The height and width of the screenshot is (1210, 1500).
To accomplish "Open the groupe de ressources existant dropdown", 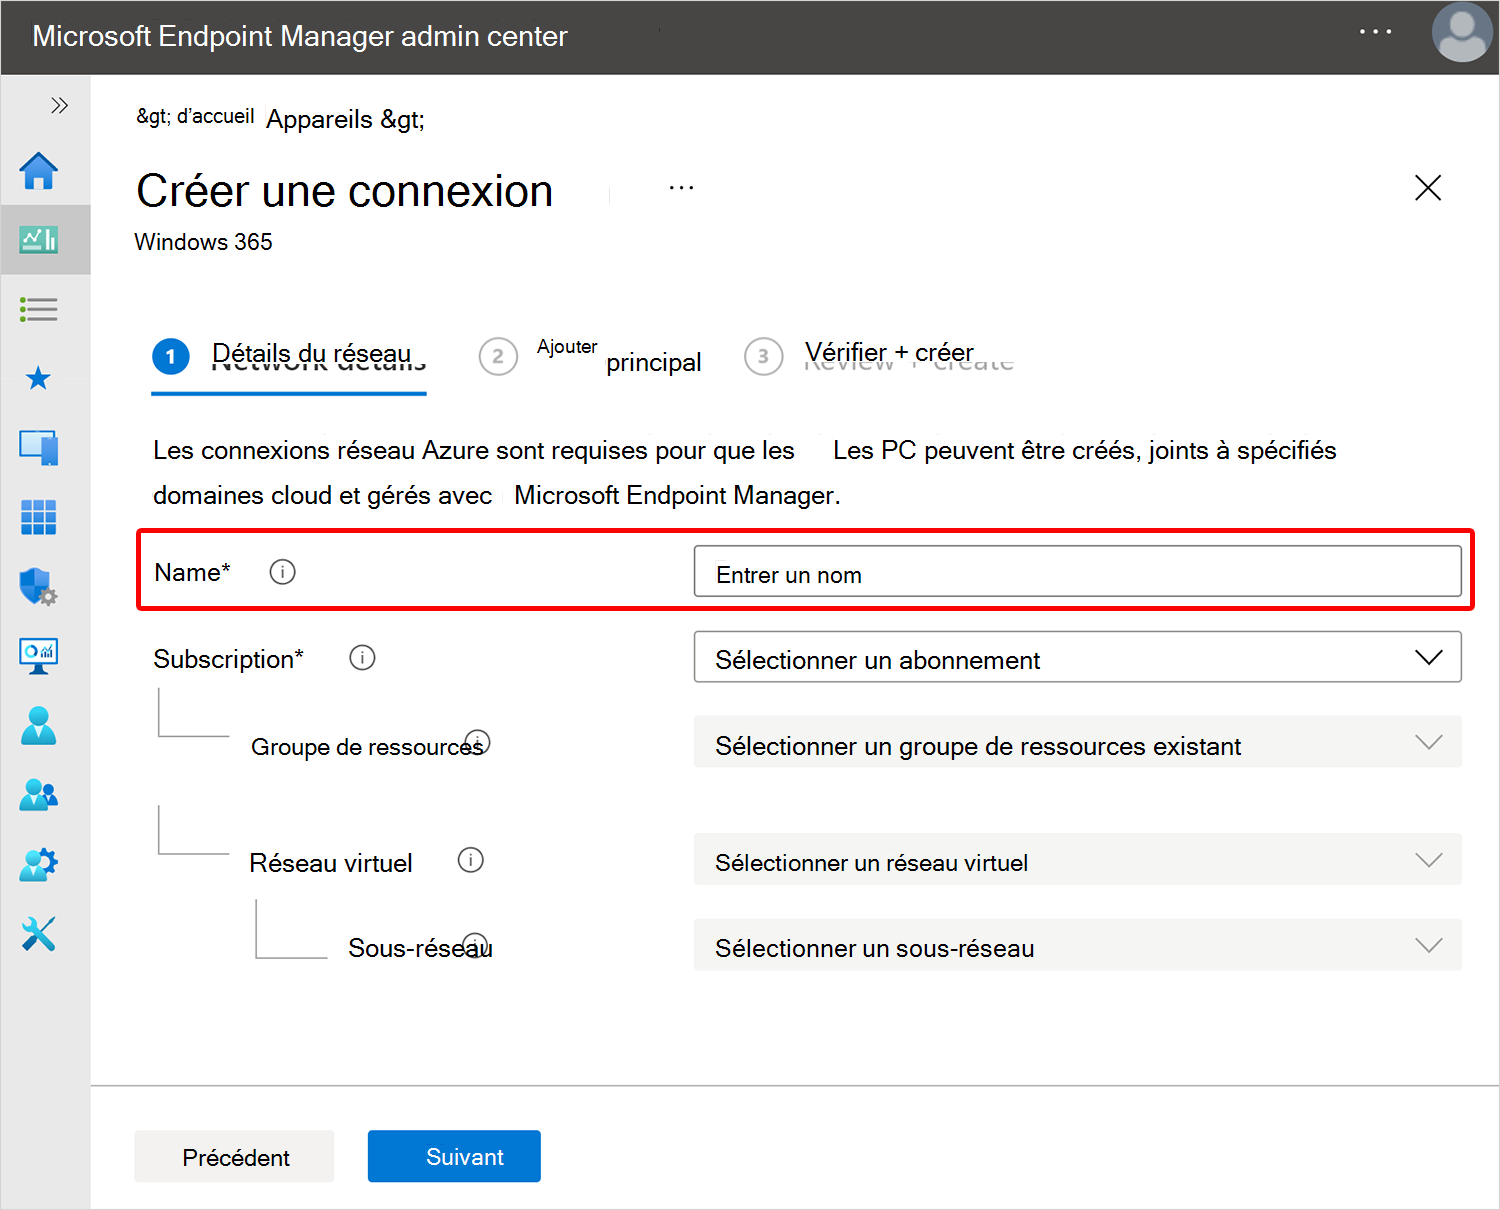I will [1078, 742].
